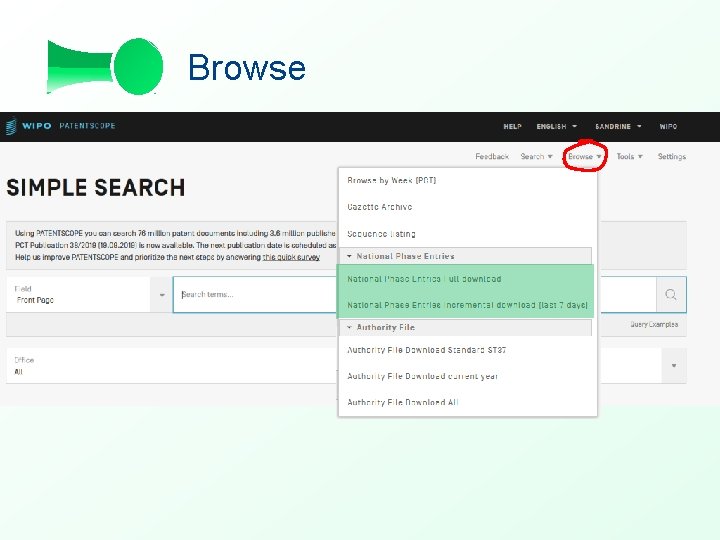Open the Field Front Page dropdown

[89, 294]
